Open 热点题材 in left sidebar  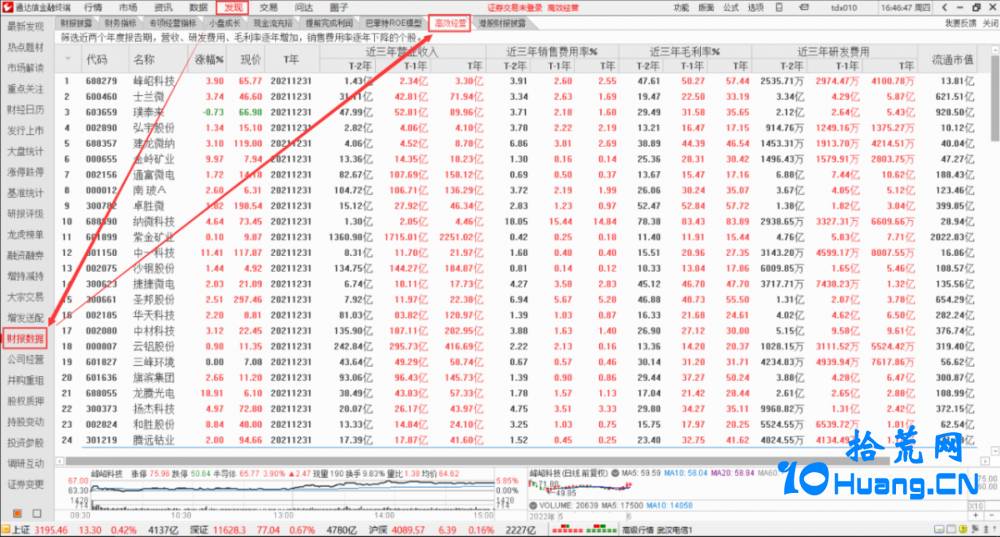click(x=26, y=48)
